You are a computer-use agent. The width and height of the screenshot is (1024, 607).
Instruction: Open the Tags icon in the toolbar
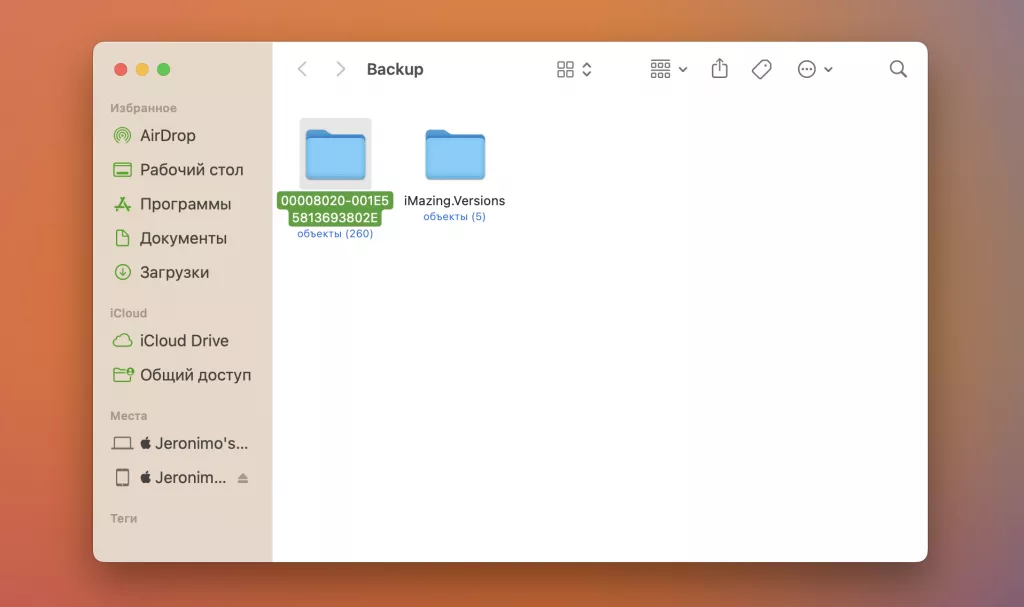[761, 68]
